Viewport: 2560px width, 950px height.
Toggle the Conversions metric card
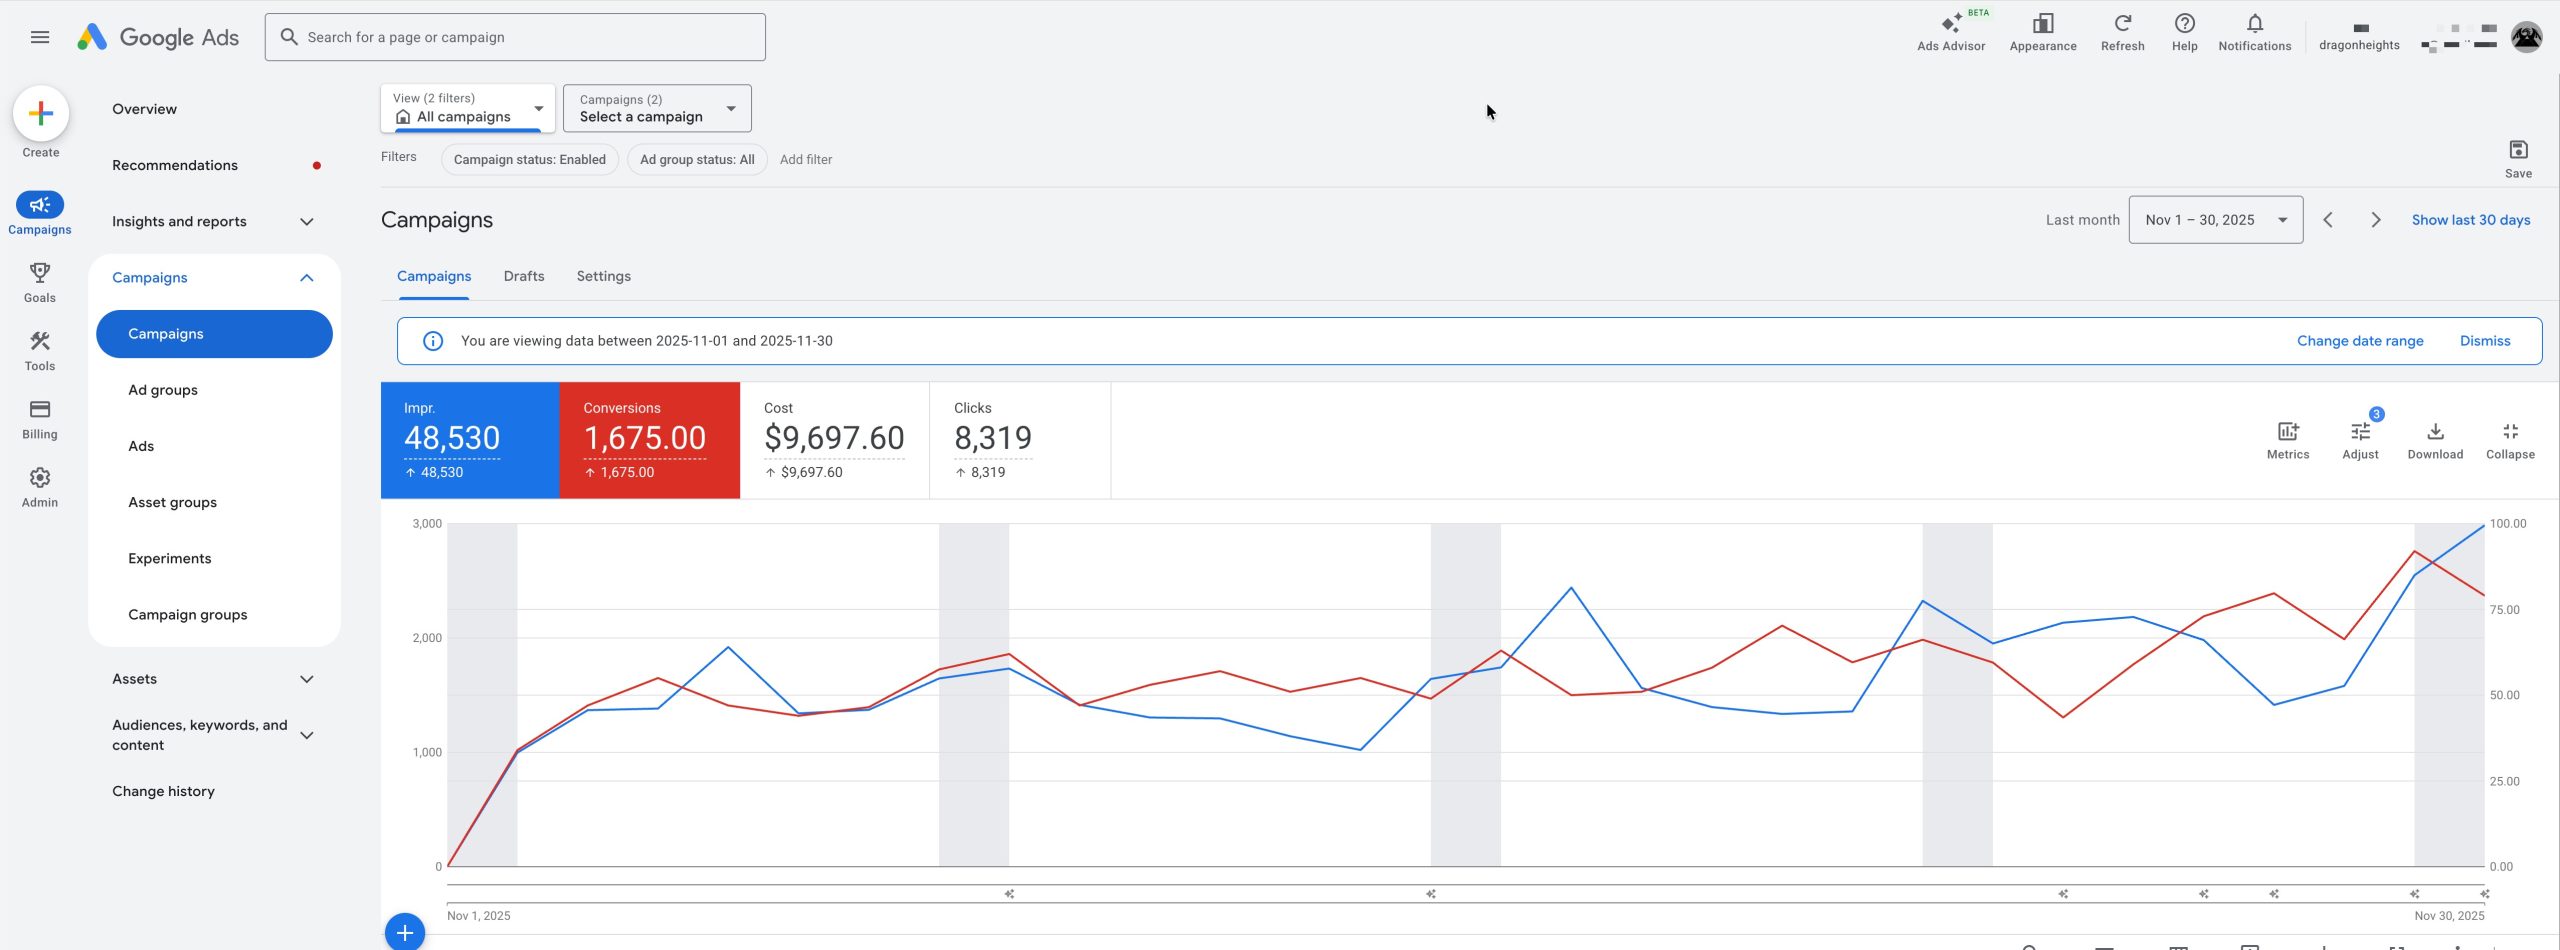click(649, 440)
